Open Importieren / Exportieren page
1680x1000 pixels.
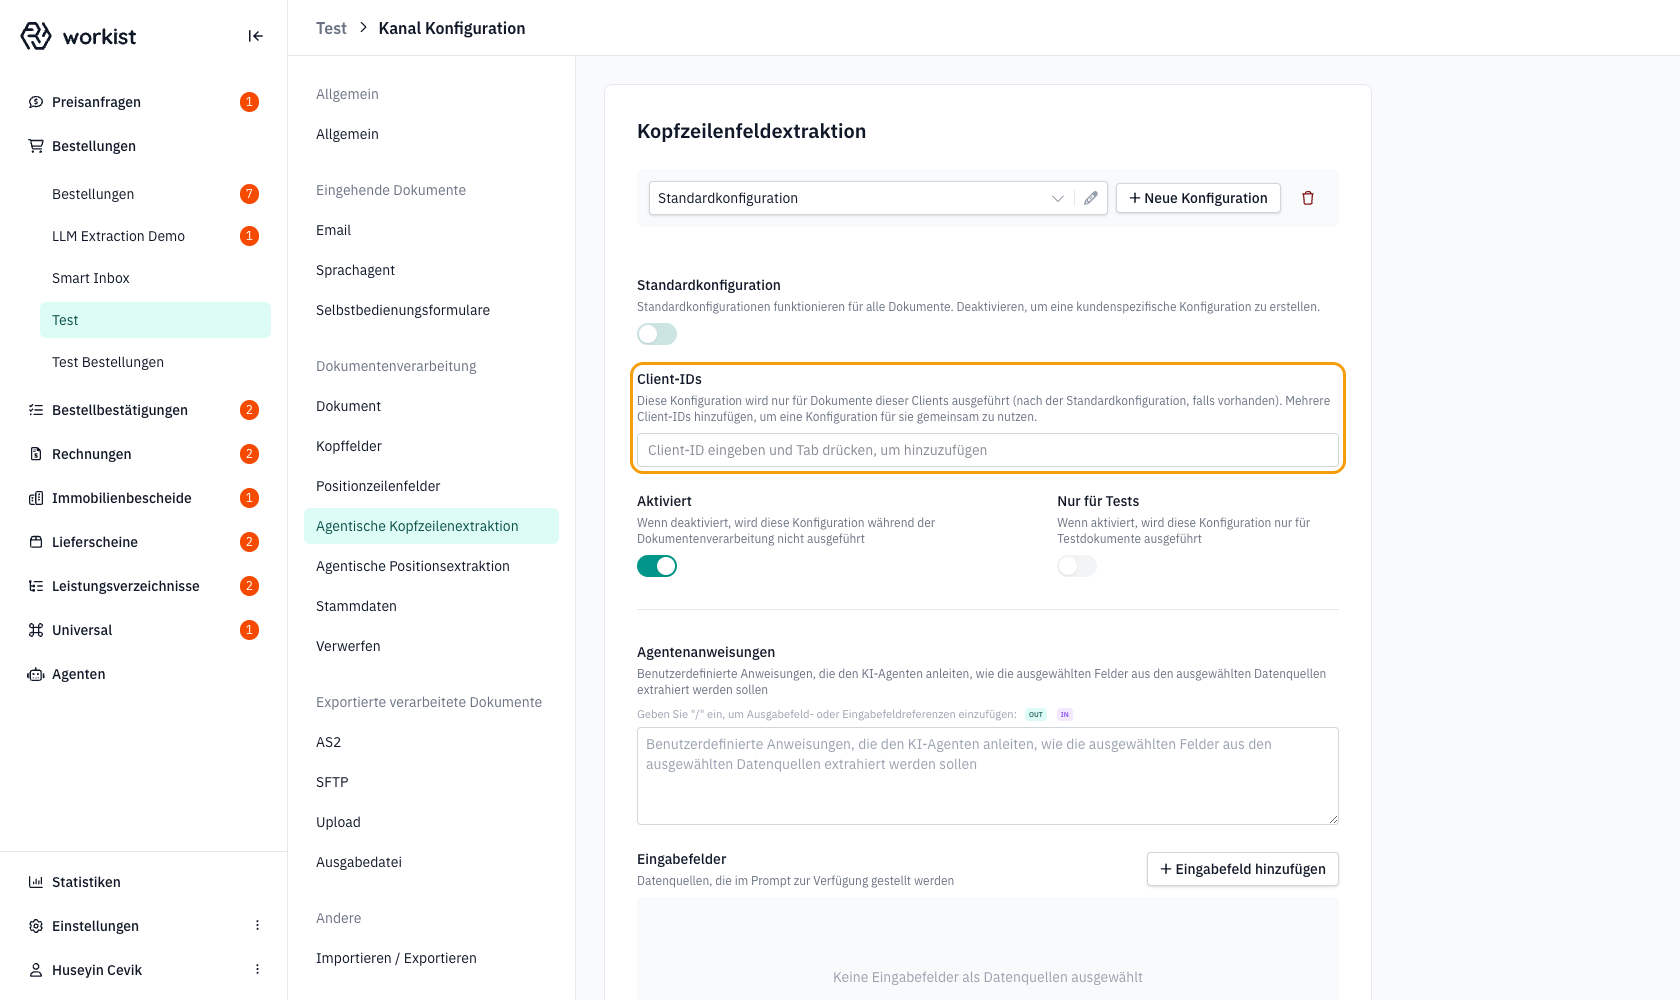click(x=431, y=958)
